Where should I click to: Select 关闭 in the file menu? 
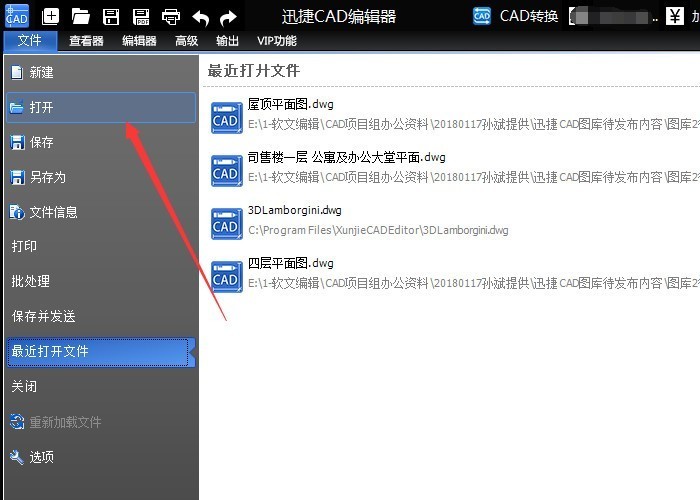[101, 386]
